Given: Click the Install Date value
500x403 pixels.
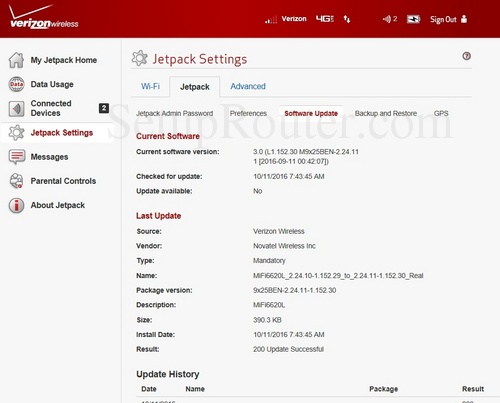Looking at the screenshot, I should click(x=289, y=335).
